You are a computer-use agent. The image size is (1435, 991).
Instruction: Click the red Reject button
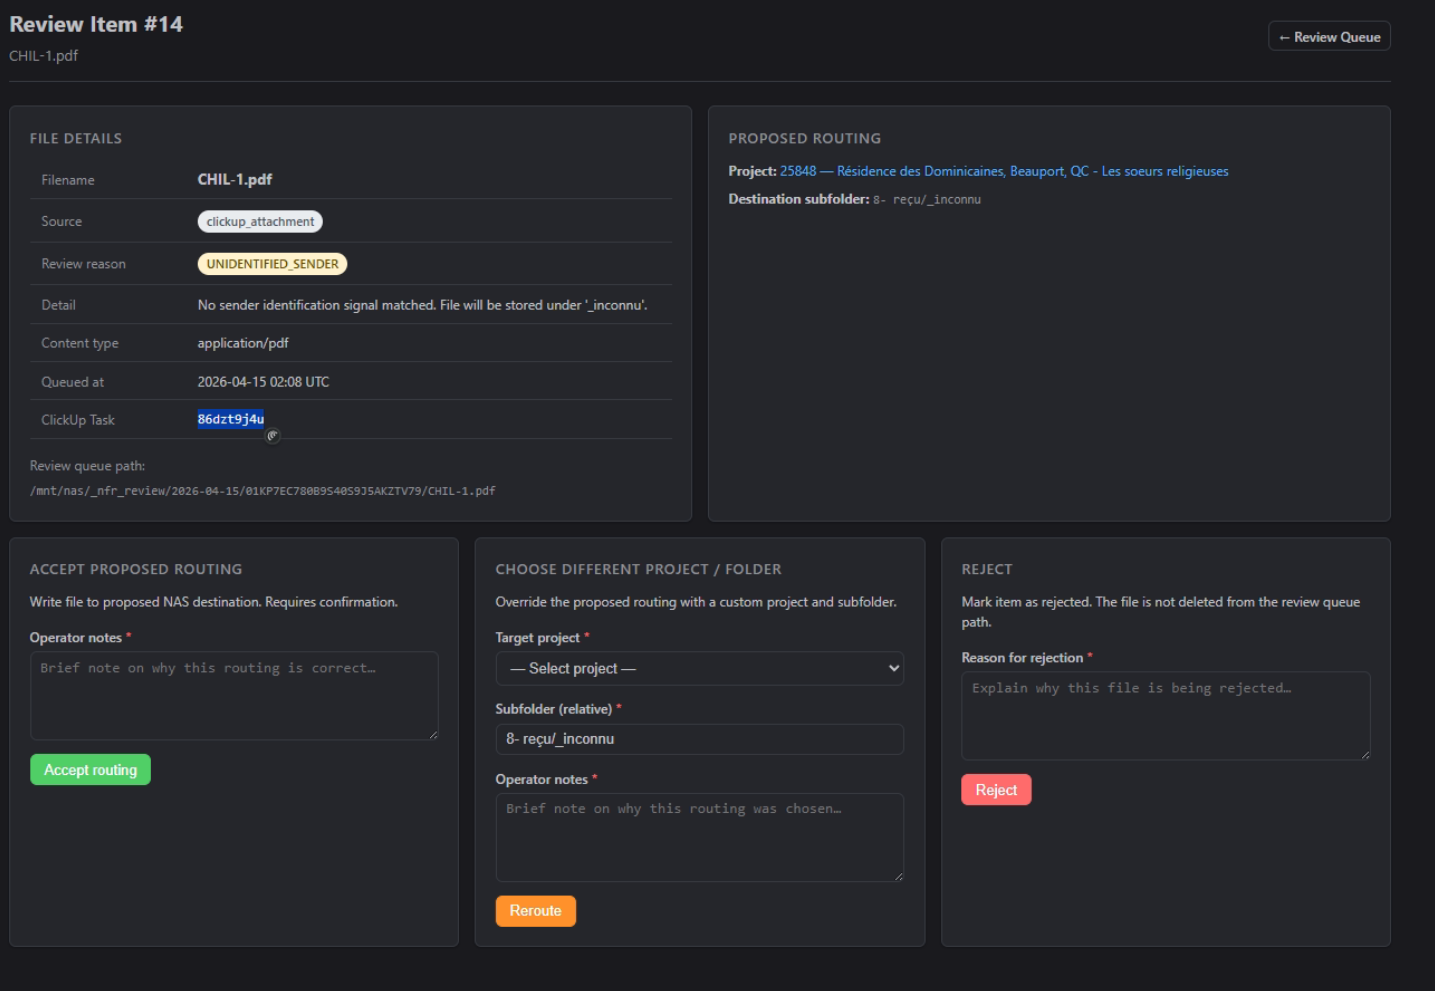click(x=995, y=790)
